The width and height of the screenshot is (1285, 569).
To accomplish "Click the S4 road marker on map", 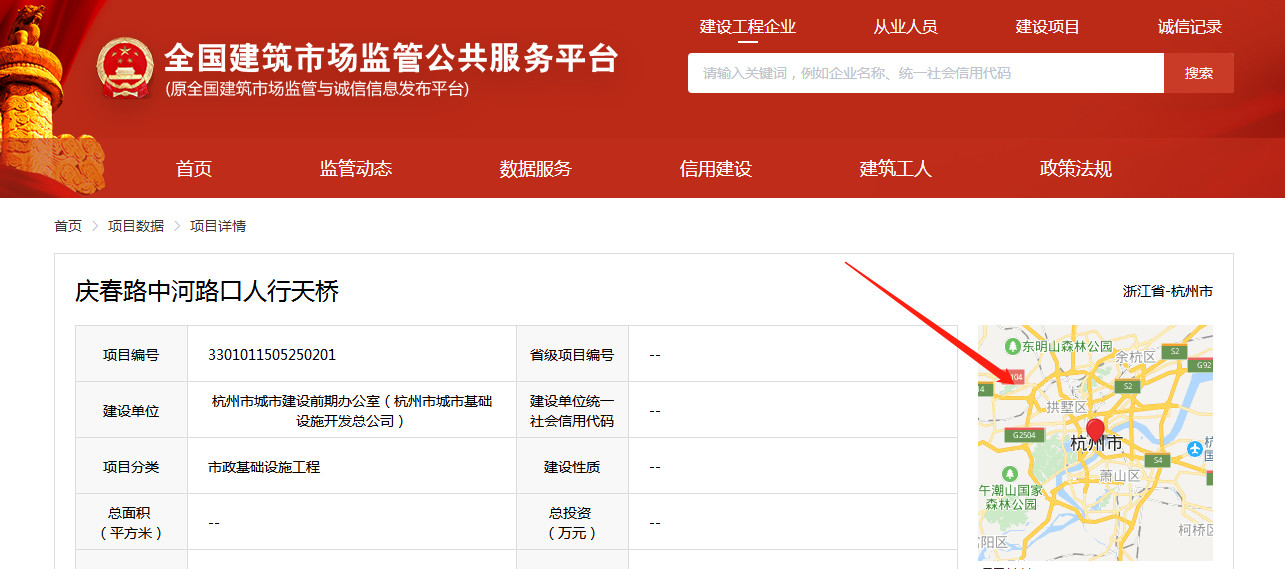I will coord(1158,461).
